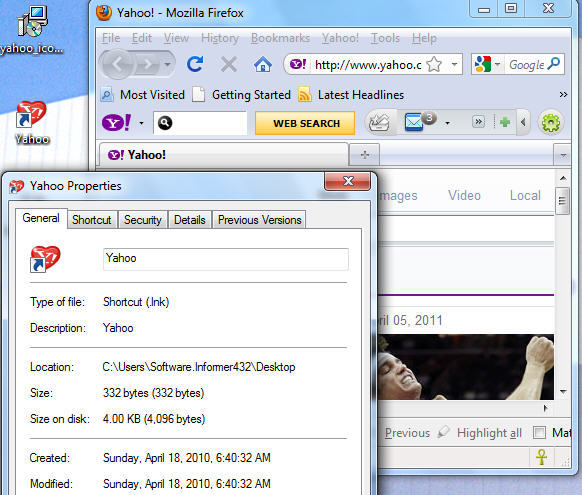Viewport: 582px width, 495px height.
Task: Switch to the Details tab
Action: [x=190, y=220]
